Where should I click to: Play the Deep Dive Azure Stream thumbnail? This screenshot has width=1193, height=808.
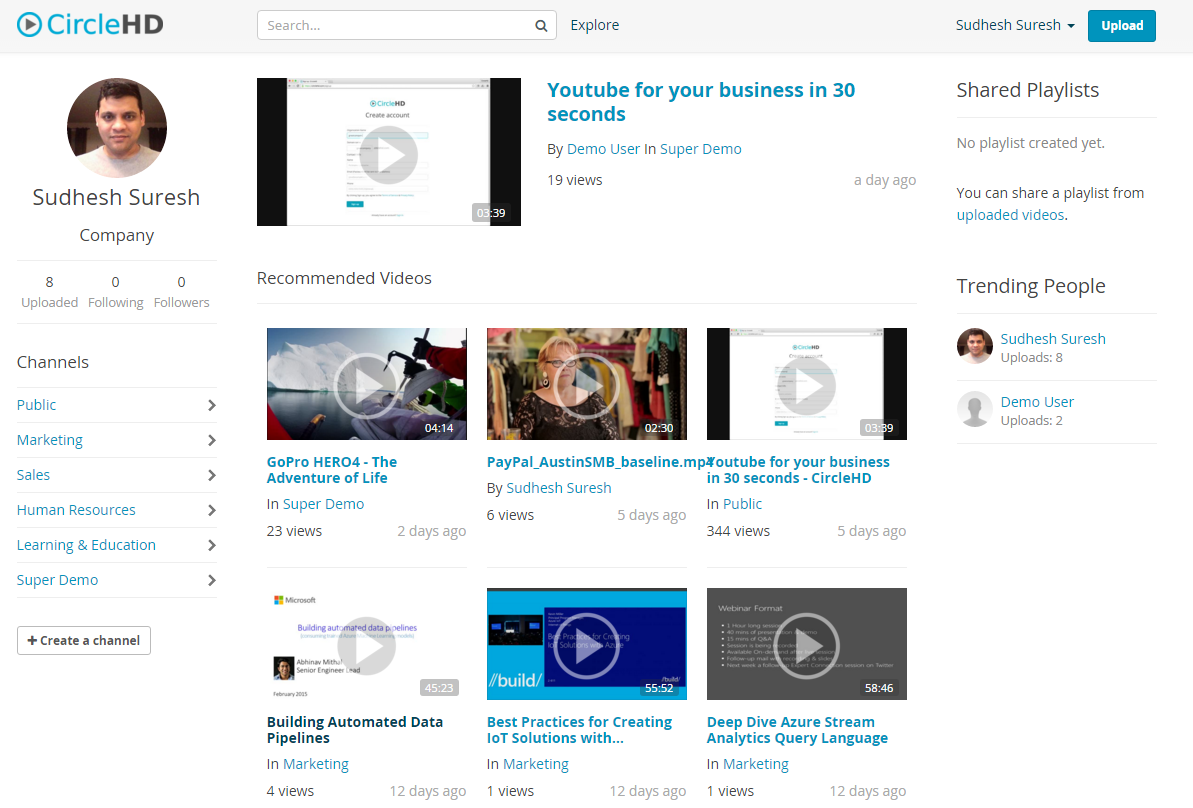[x=806, y=644]
